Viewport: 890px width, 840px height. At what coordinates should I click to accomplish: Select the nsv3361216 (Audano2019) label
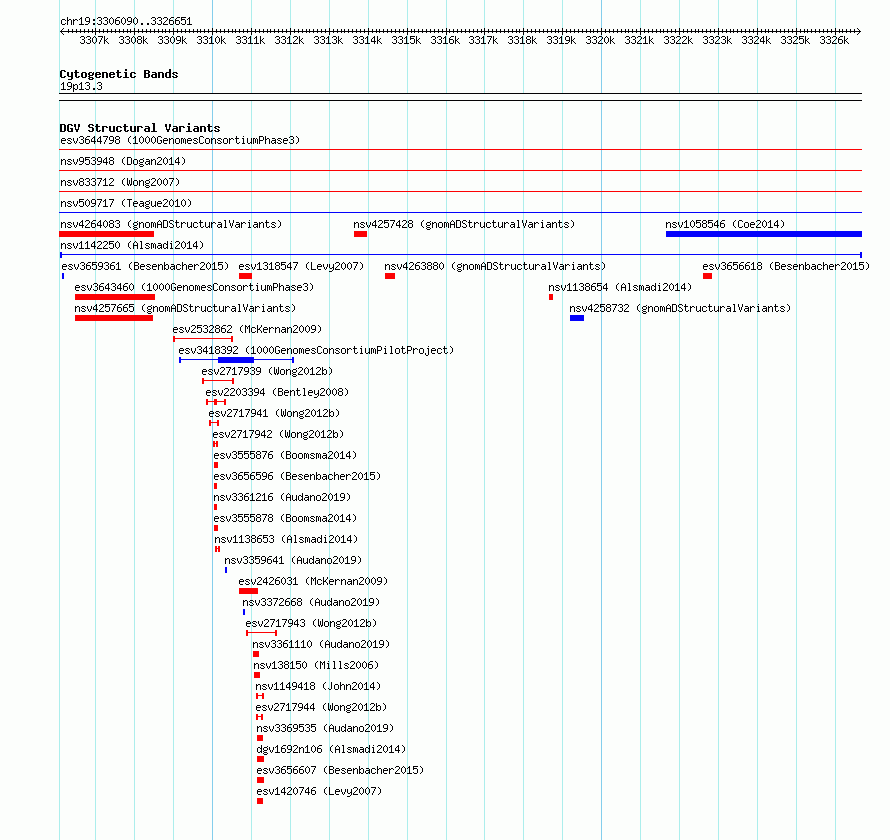[x=282, y=497]
